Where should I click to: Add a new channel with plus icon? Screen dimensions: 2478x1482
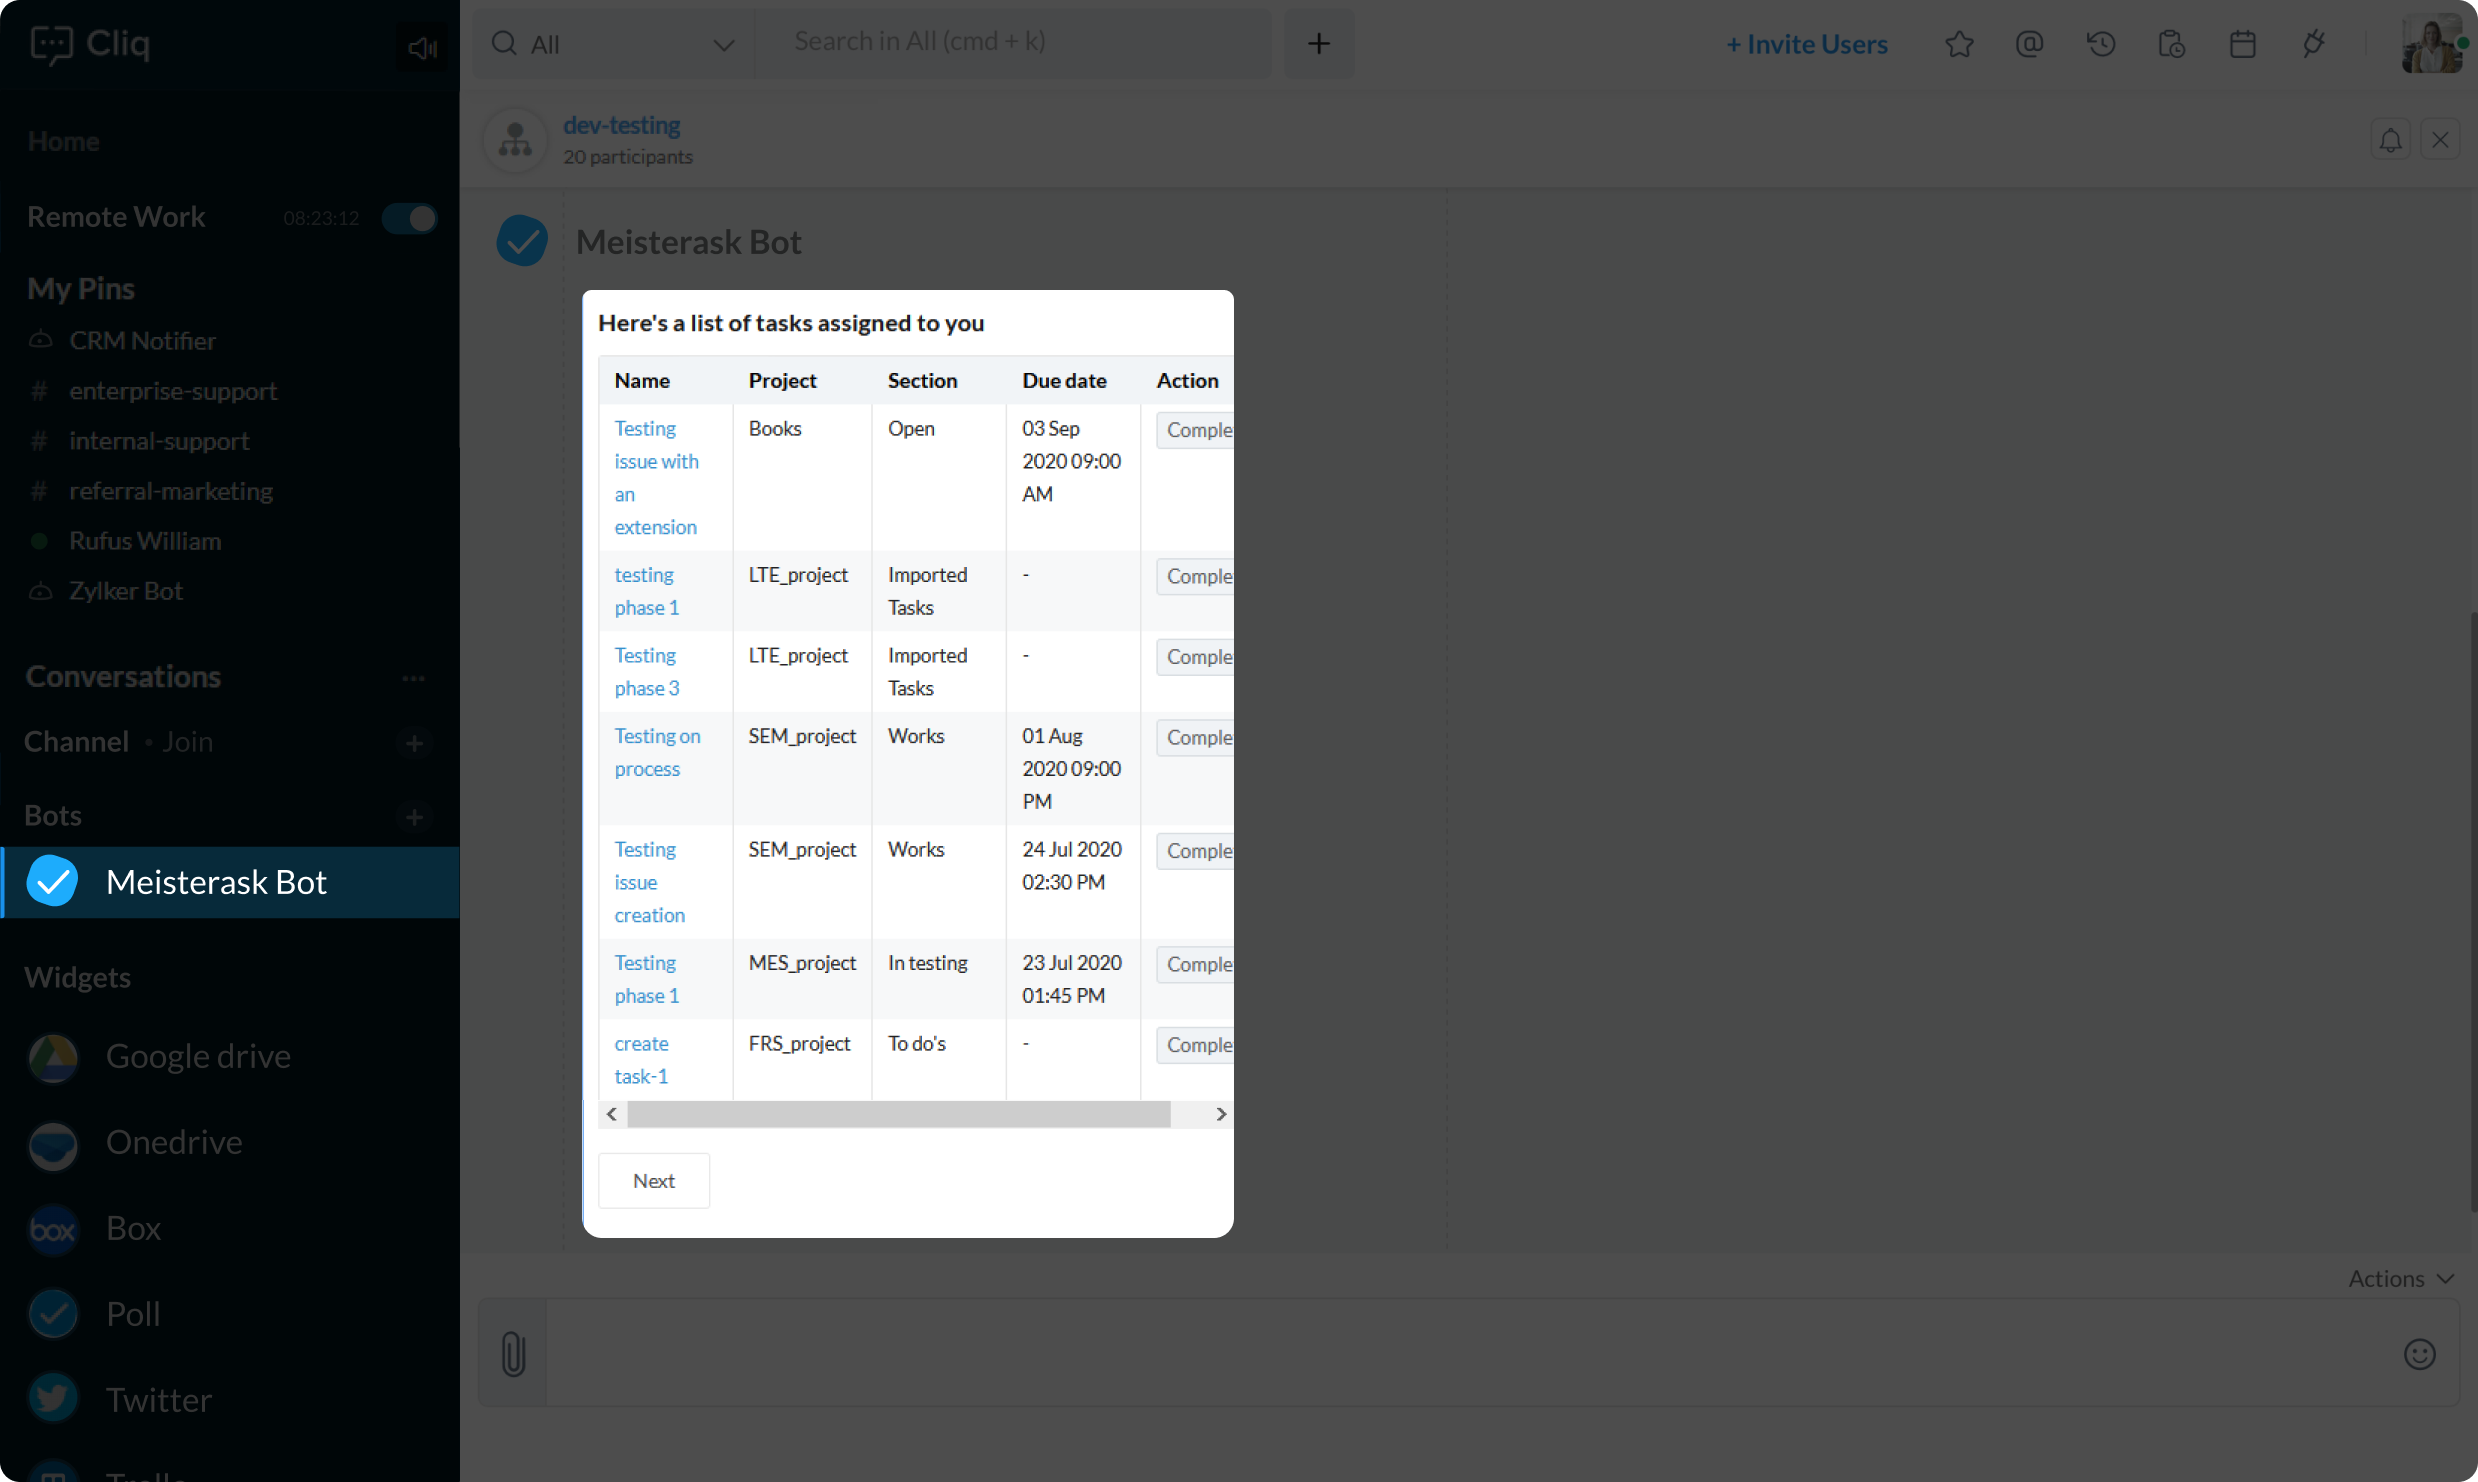[x=414, y=743]
